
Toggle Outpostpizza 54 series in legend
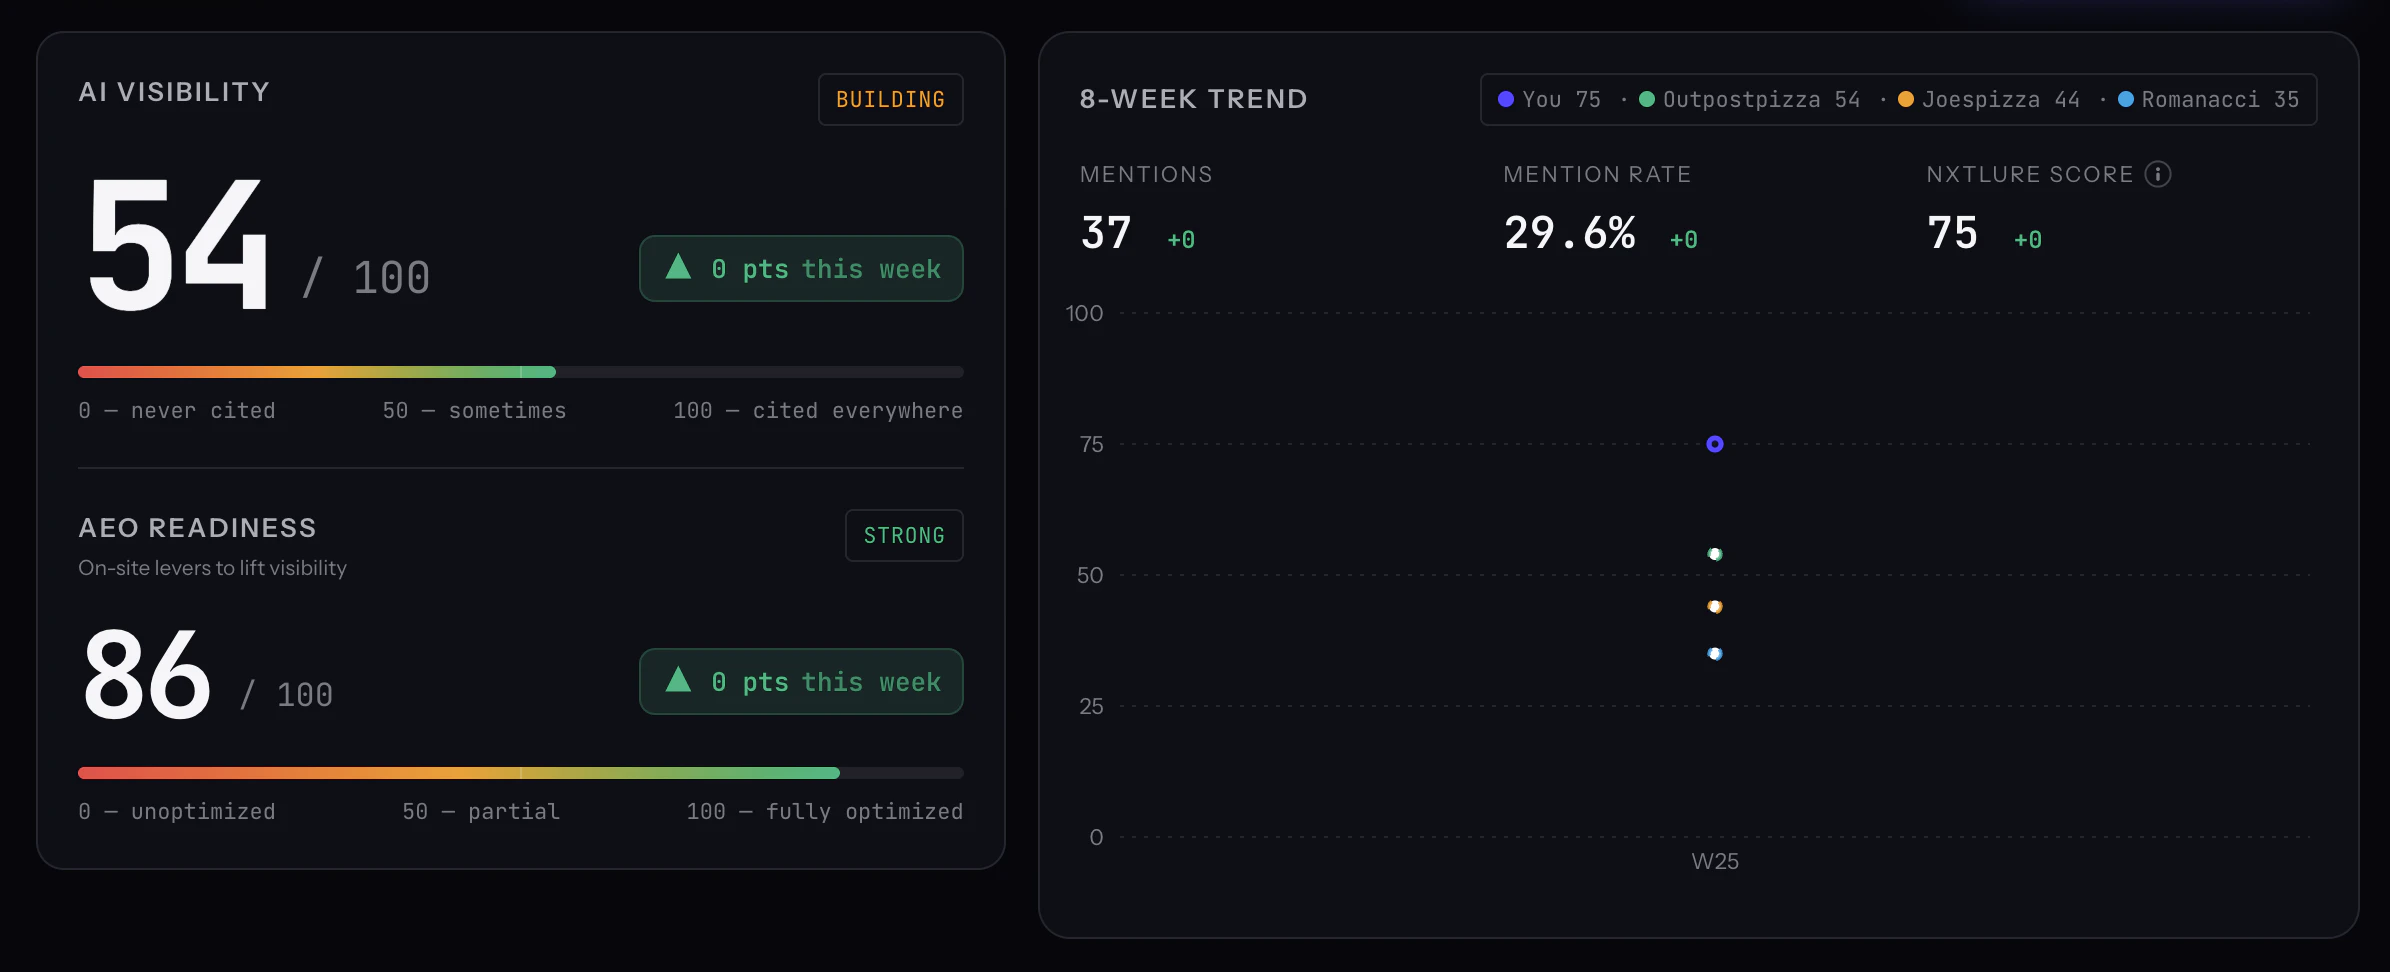1750,99
